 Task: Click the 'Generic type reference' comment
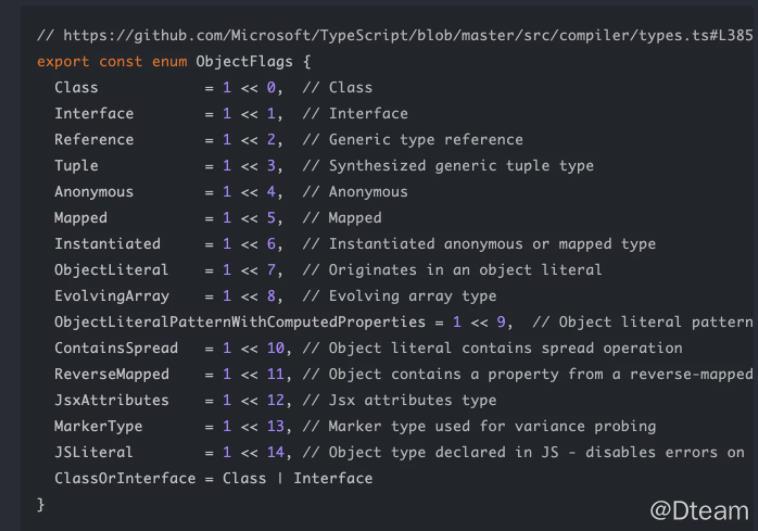(425, 140)
